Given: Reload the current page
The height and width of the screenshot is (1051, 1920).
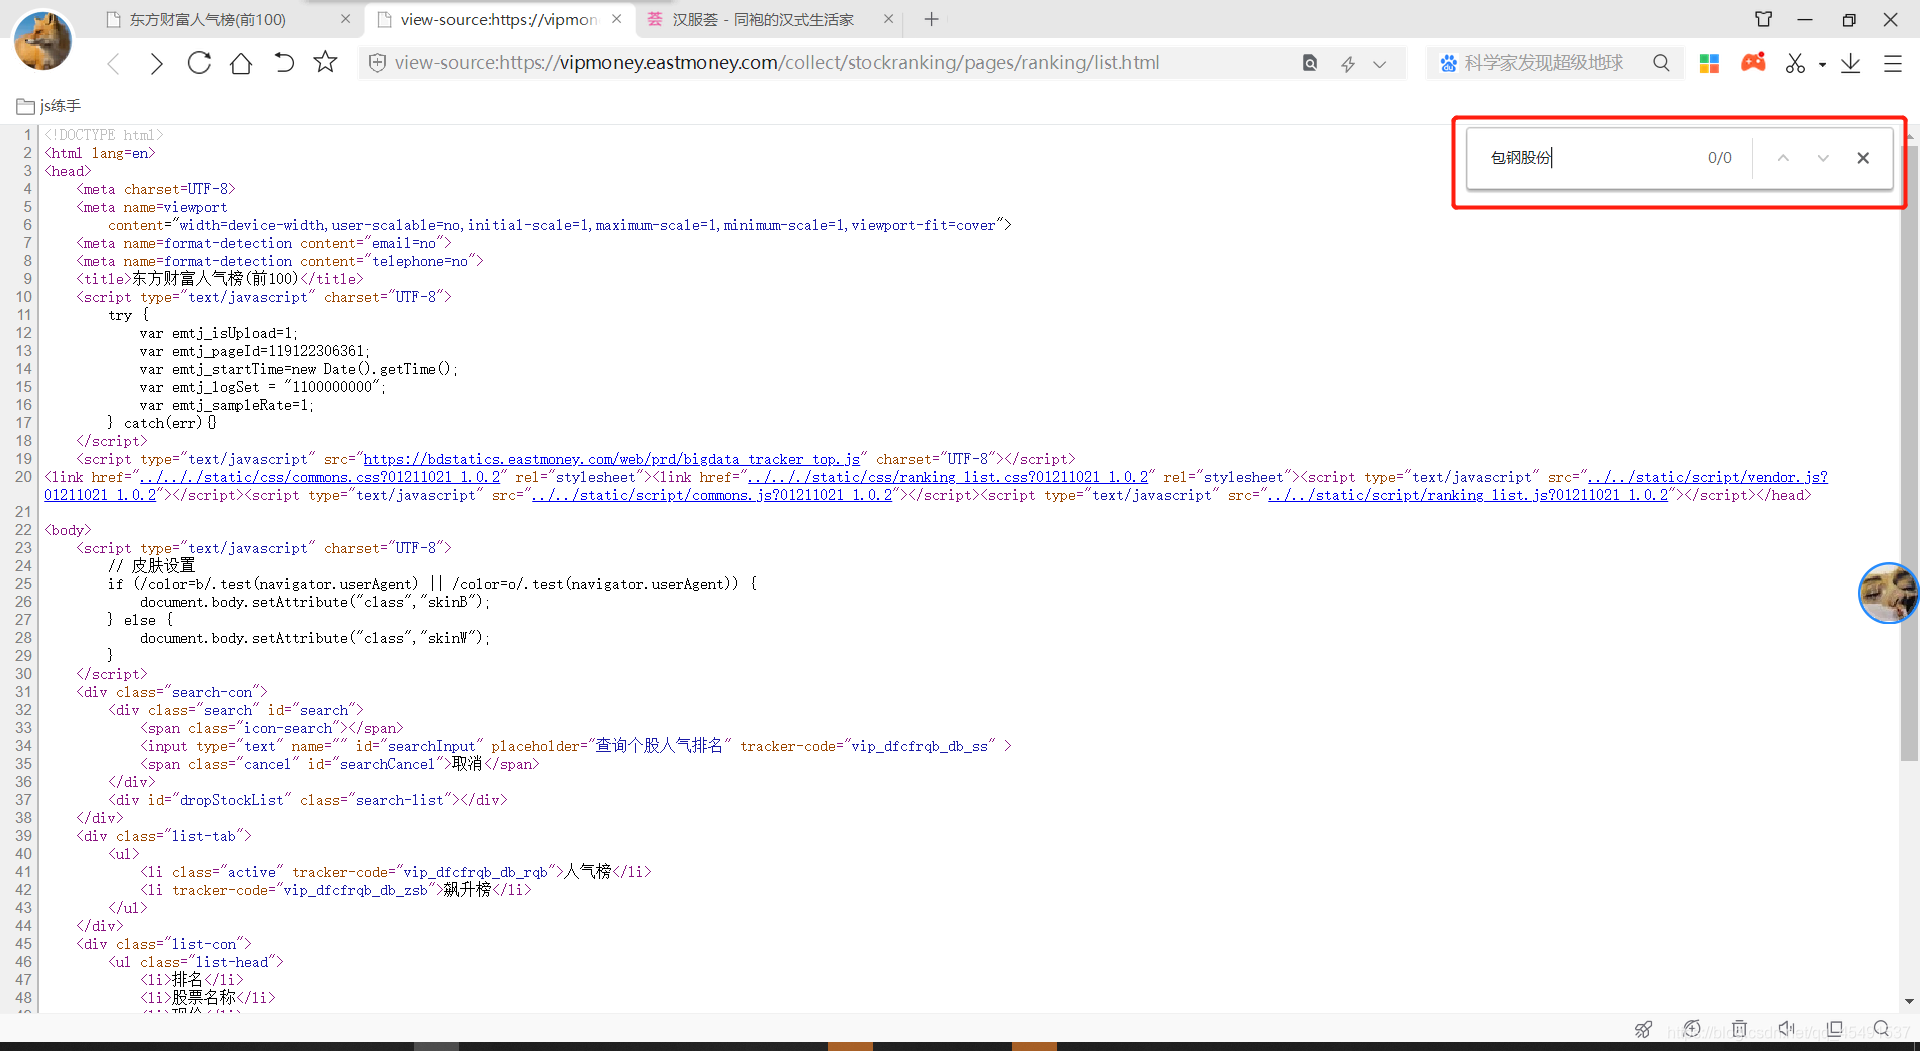Looking at the screenshot, I should tap(199, 63).
